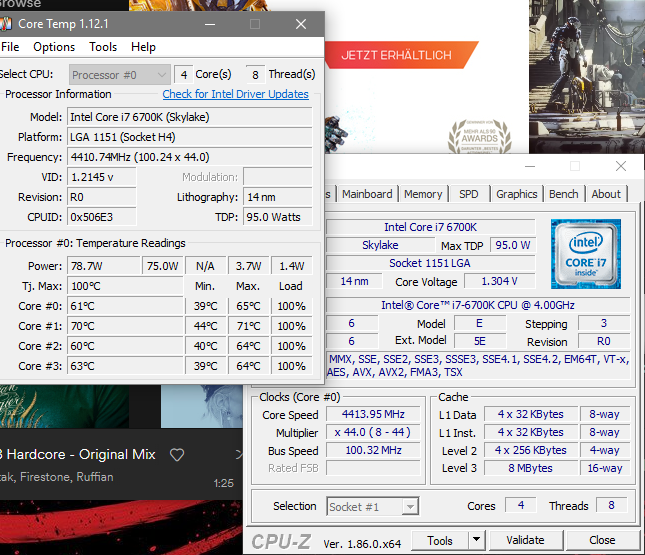Switch to SPD tab in CPU-Z

[x=469, y=194]
